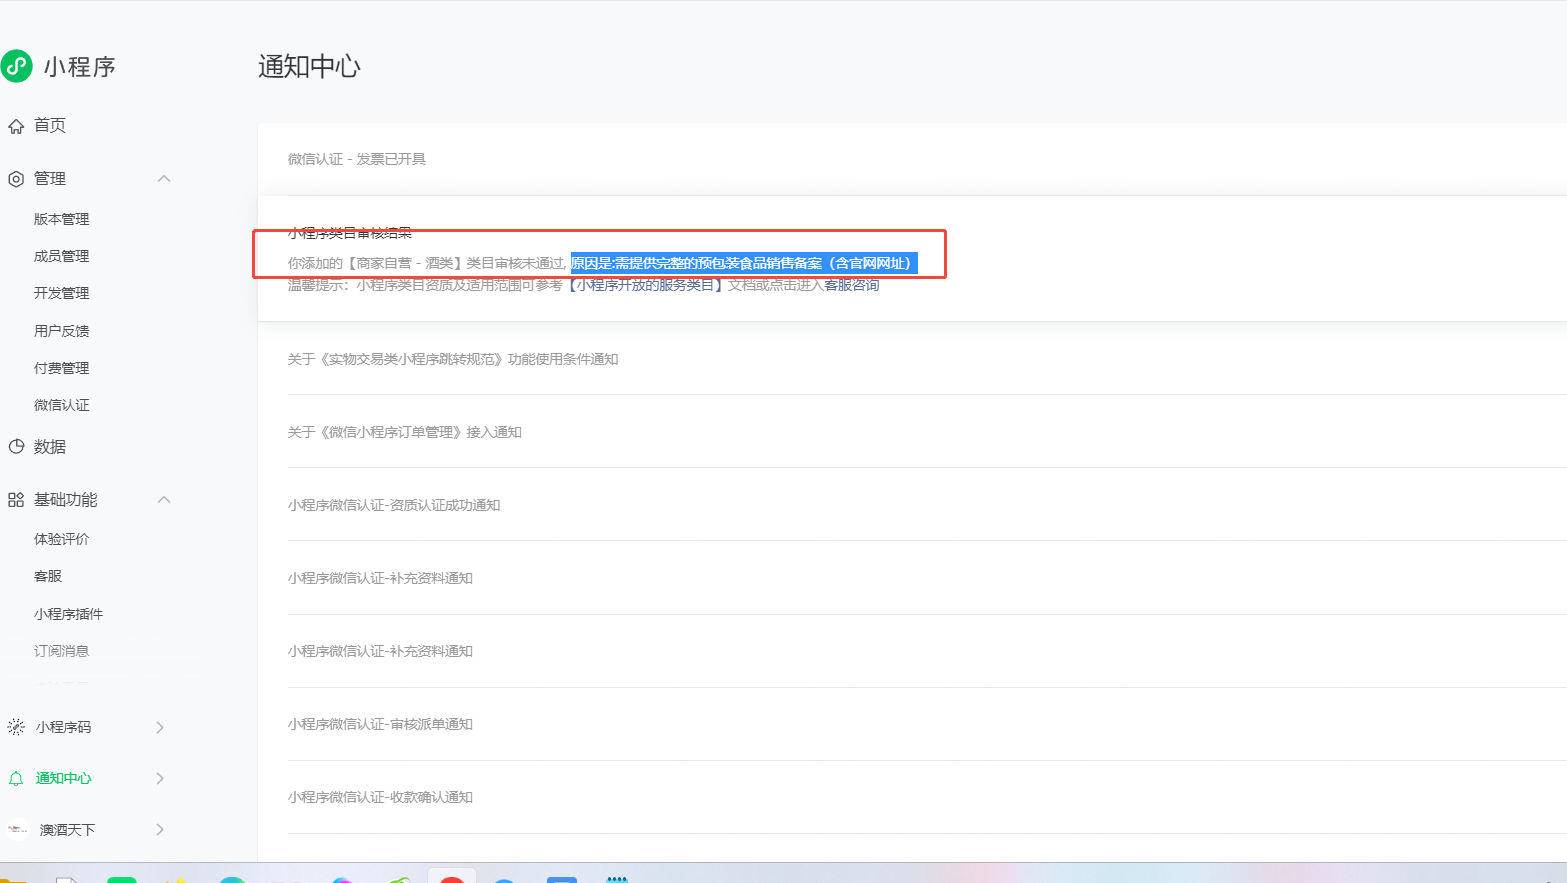Open 小程序插件 in sidebar
Viewport: 1567px width, 883px height.
(69, 614)
